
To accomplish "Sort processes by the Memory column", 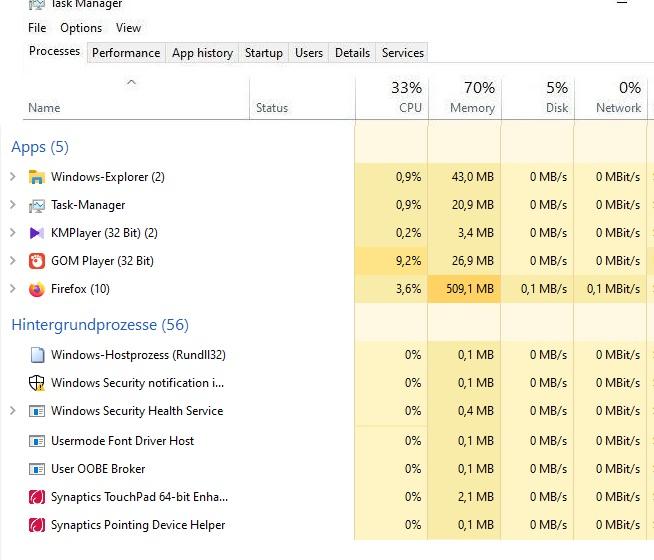I will [x=465, y=98].
